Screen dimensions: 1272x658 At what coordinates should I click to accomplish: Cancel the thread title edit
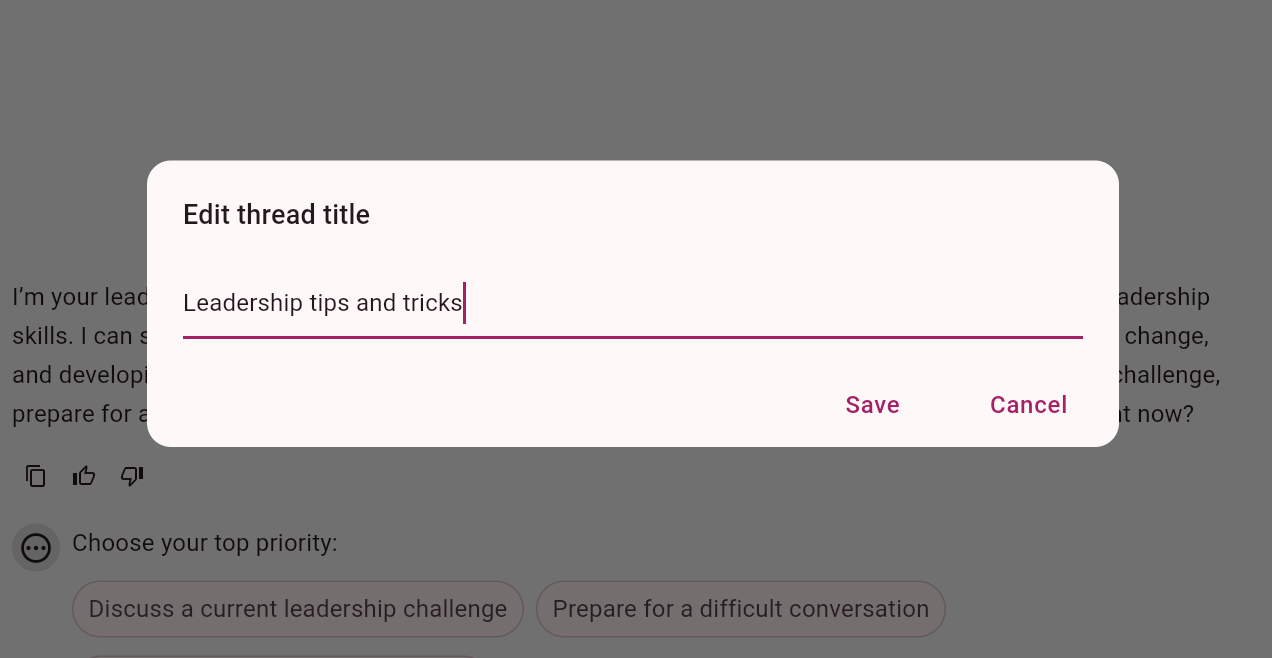(x=1028, y=405)
